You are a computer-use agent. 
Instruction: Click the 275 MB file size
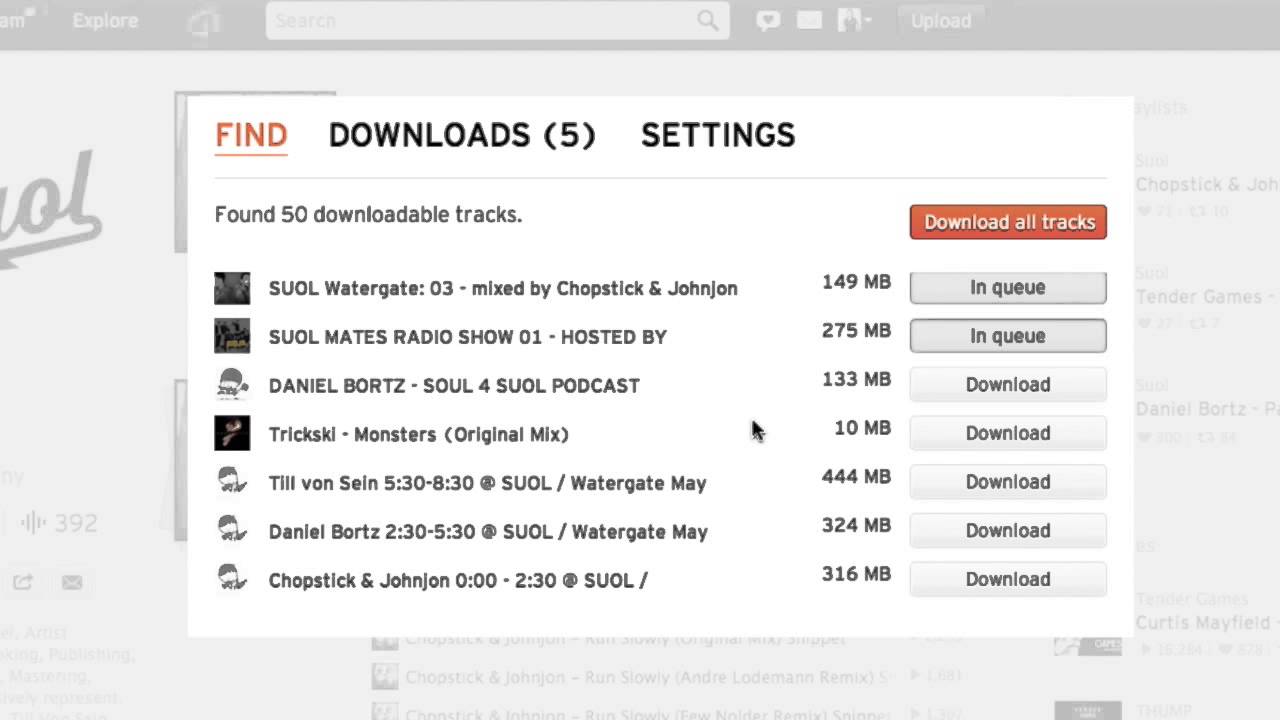[856, 331]
